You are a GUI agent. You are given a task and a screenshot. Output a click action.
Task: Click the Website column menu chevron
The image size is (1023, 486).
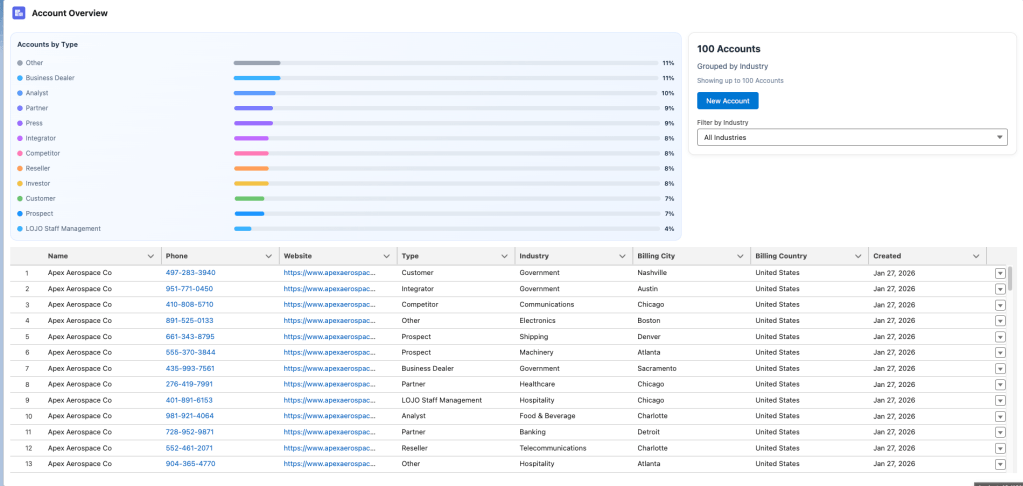click(387, 256)
